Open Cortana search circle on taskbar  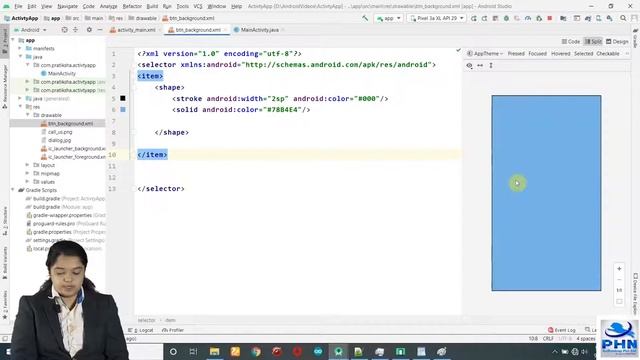173,351
